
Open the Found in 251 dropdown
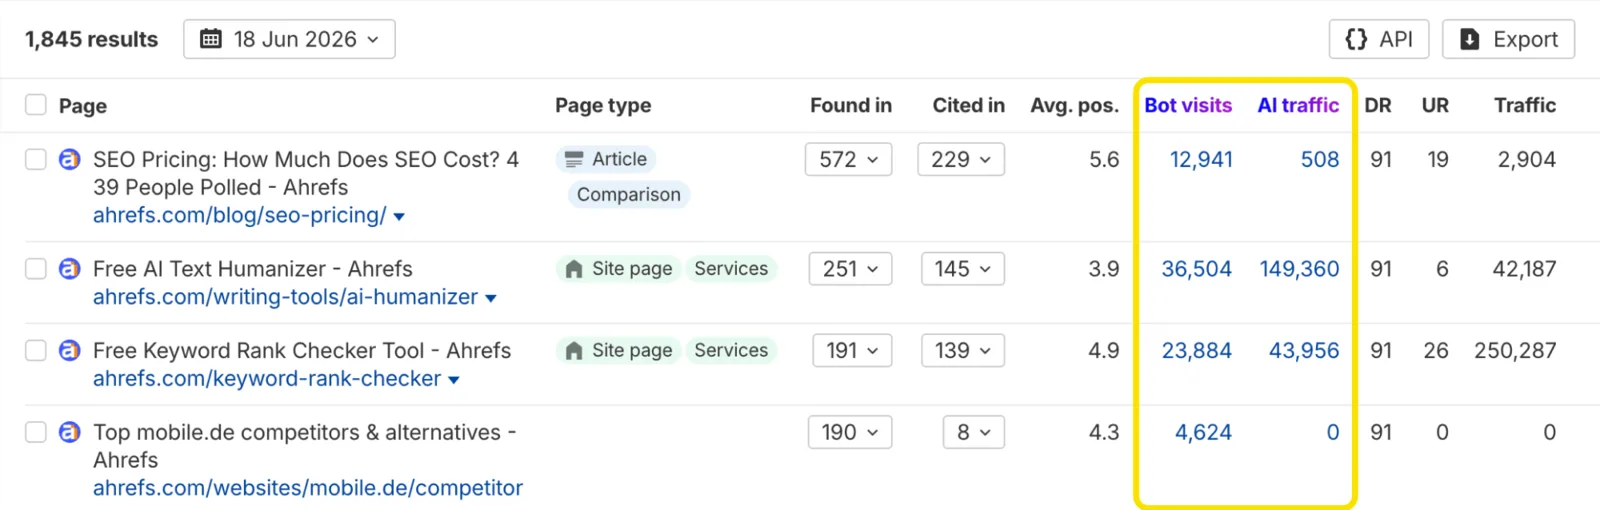(x=850, y=268)
